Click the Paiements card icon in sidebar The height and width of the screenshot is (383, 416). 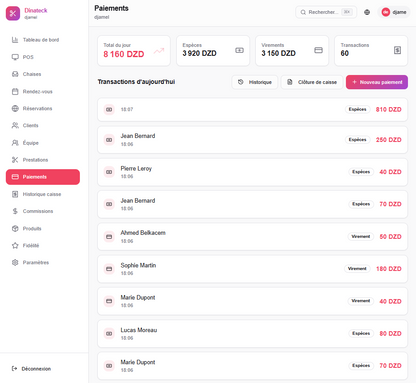[15, 177]
